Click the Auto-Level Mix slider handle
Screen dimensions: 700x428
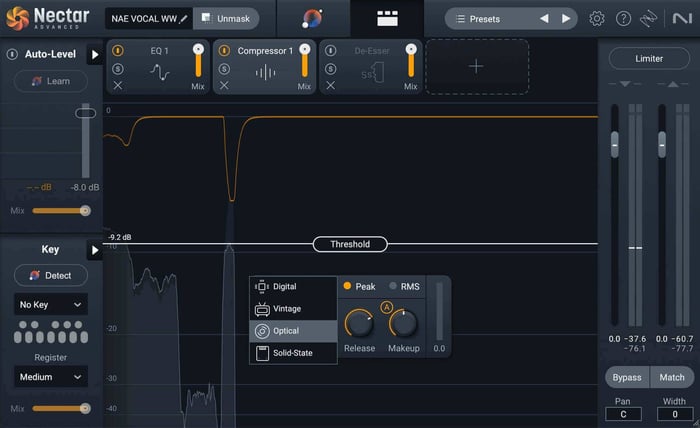[x=85, y=211]
